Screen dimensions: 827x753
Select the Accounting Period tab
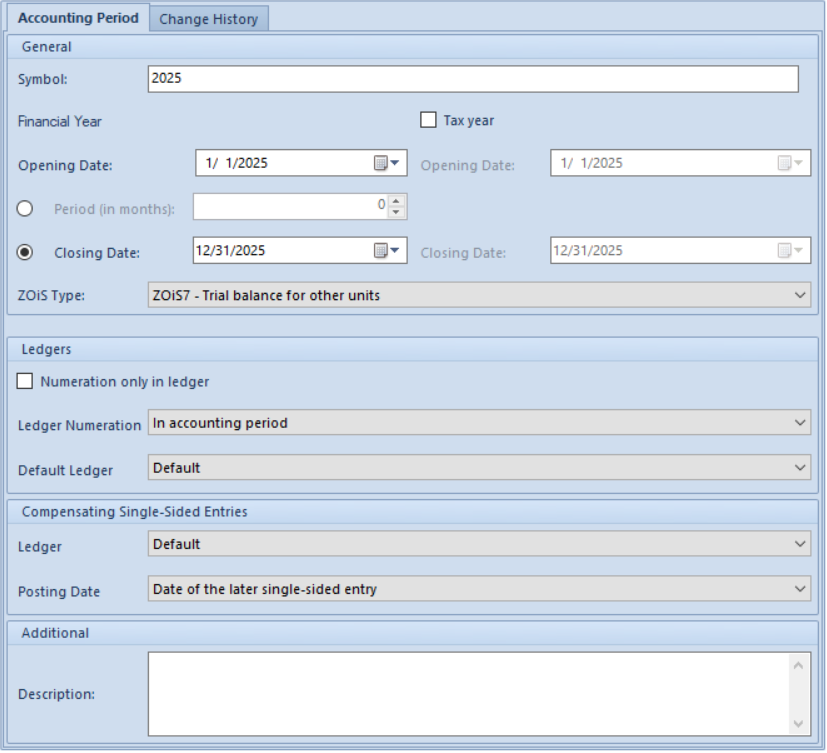pyautogui.click(x=78, y=18)
